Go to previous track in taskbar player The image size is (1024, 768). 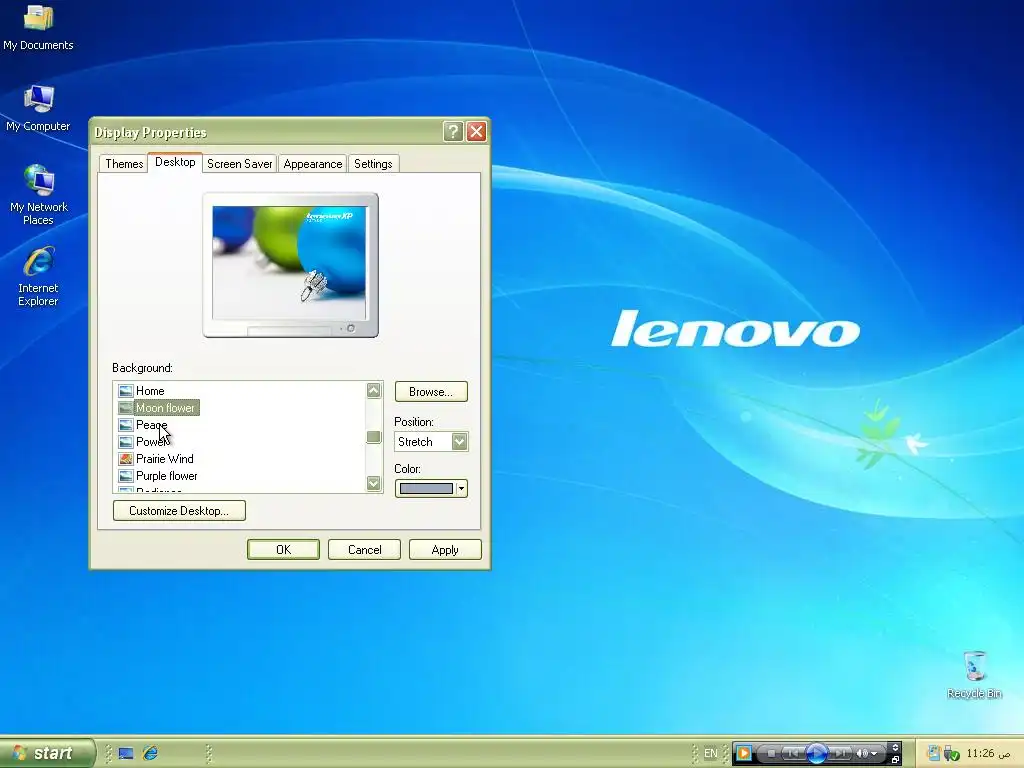[x=792, y=753]
